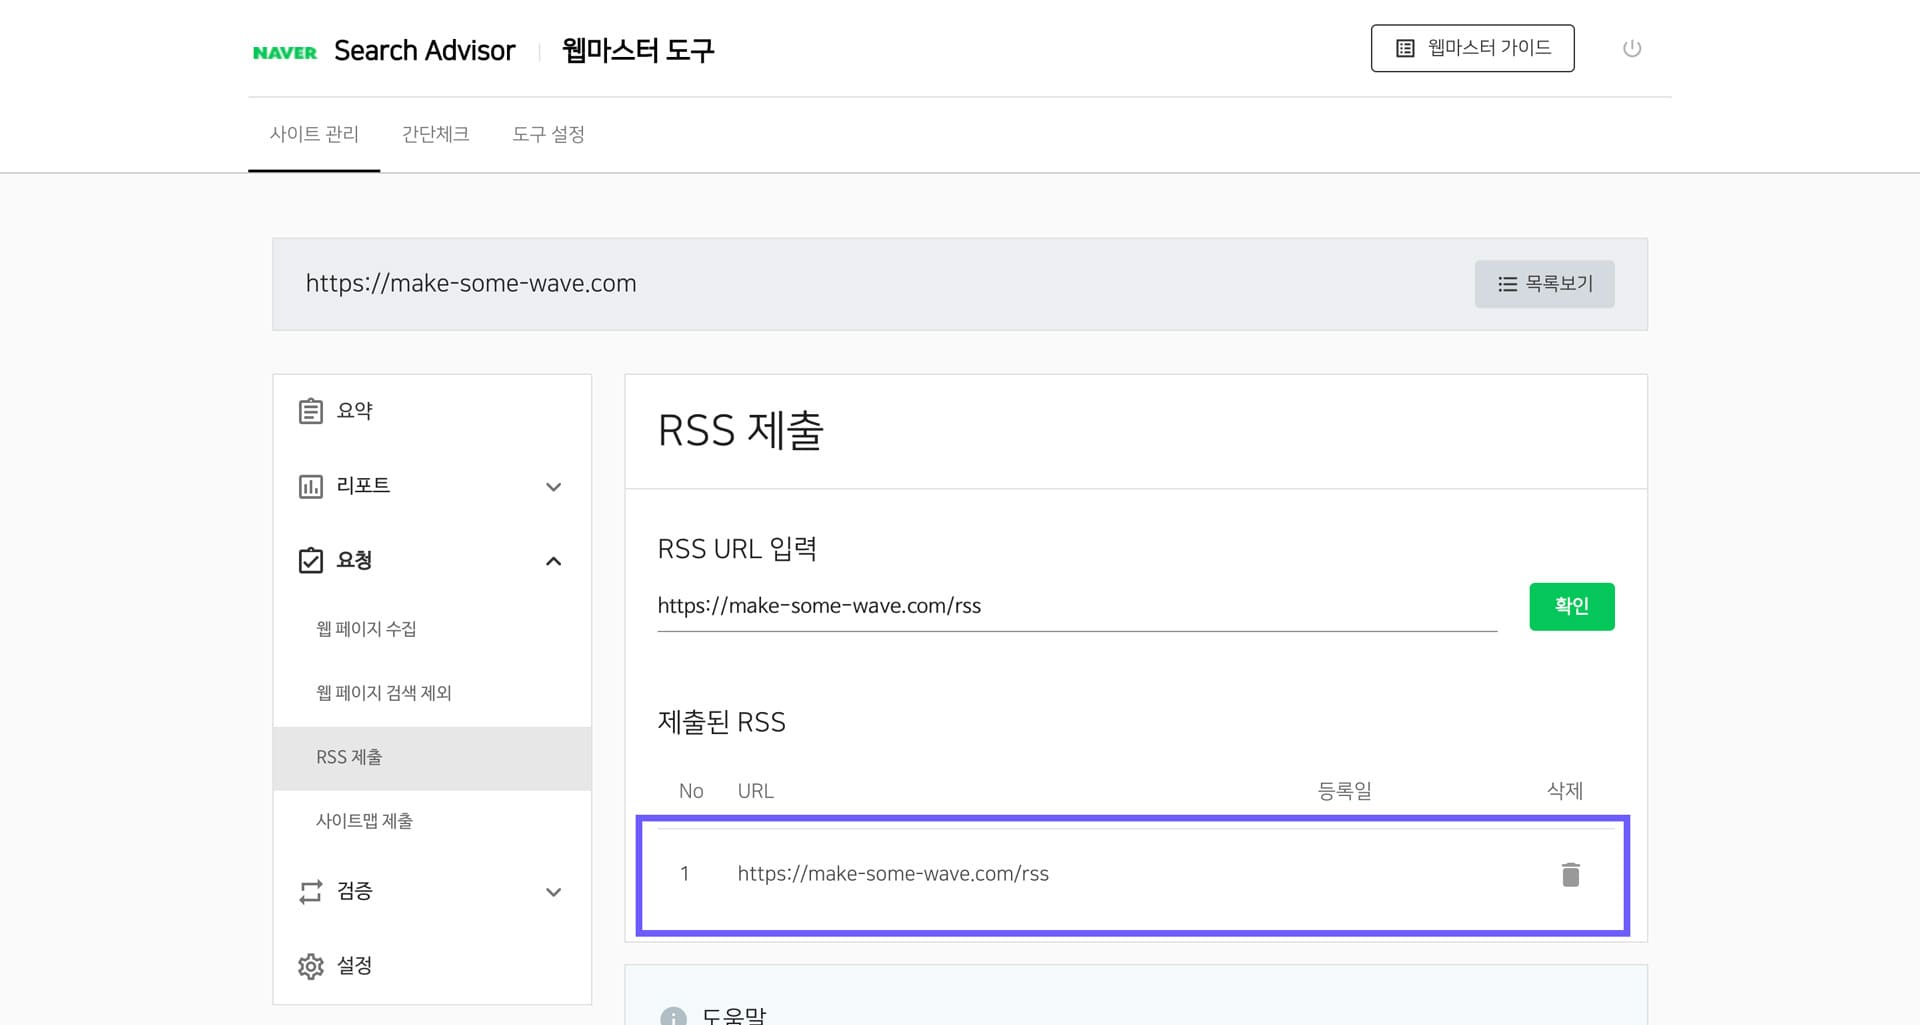Select the 리포트 chart icon in sidebar
1920x1025 pixels.
pos(310,486)
